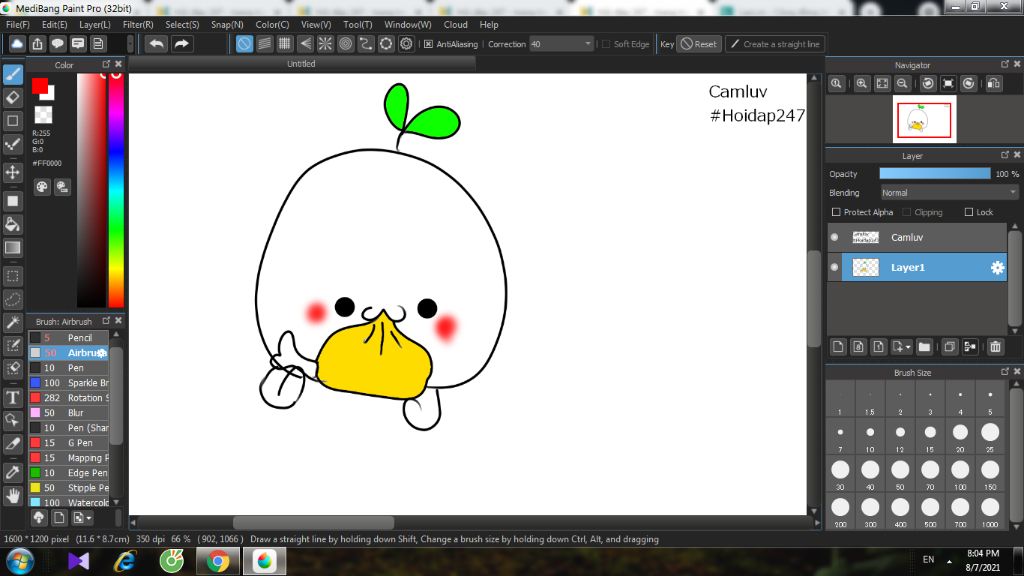Switch to Untitled canvas tab
Screen dimensions: 1024x576
[x=301, y=64]
